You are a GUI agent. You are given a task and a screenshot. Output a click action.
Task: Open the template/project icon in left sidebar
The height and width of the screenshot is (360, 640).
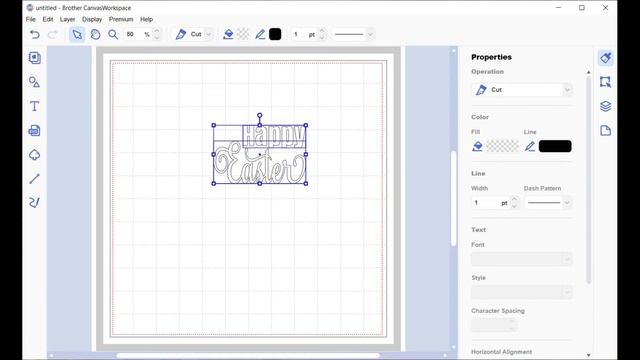[35, 58]
